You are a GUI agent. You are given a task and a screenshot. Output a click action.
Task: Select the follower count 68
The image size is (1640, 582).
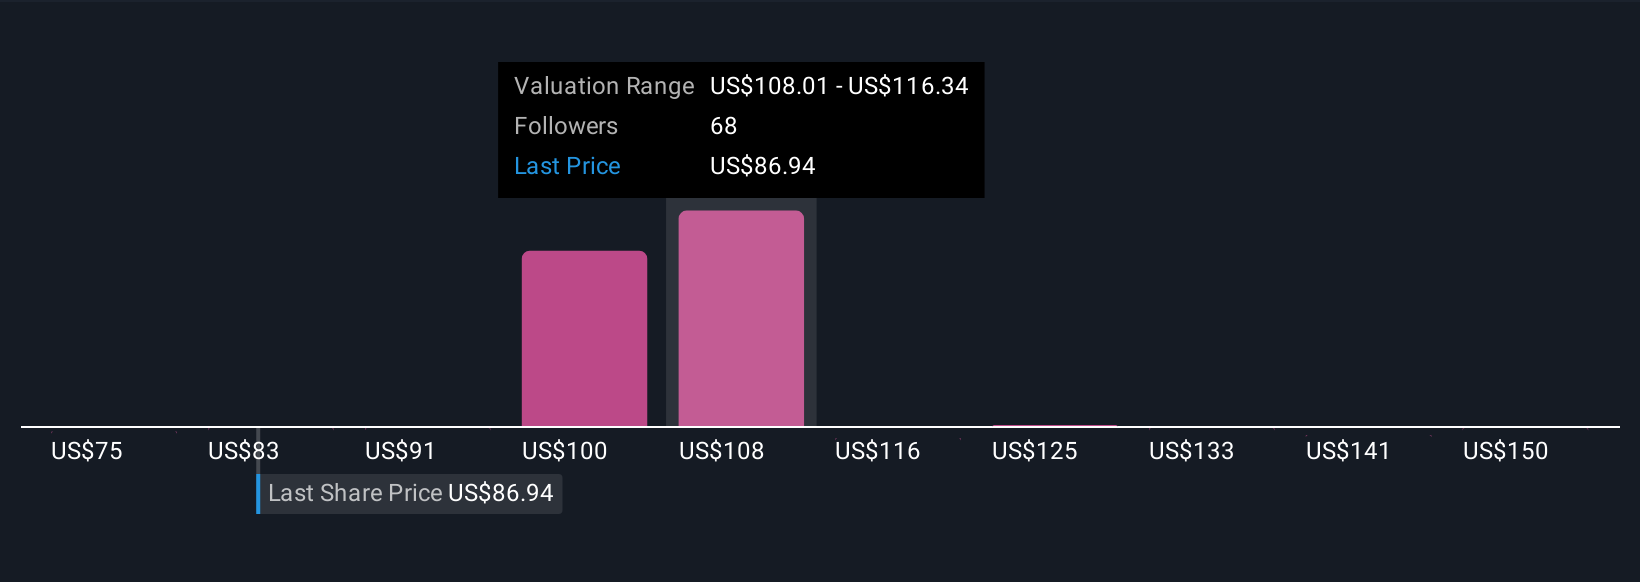pyautogui.click(x=723, y=126)
